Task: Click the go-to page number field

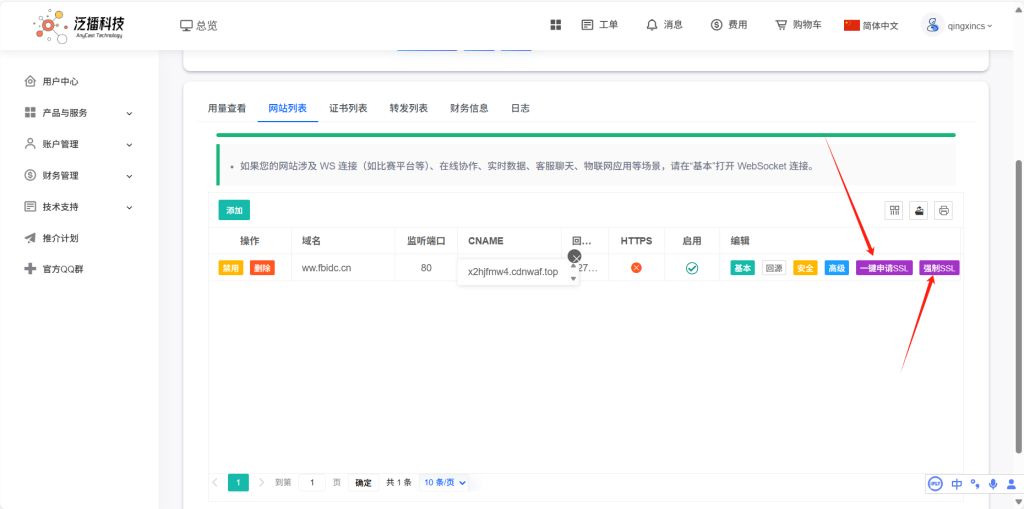Action: 312,482
